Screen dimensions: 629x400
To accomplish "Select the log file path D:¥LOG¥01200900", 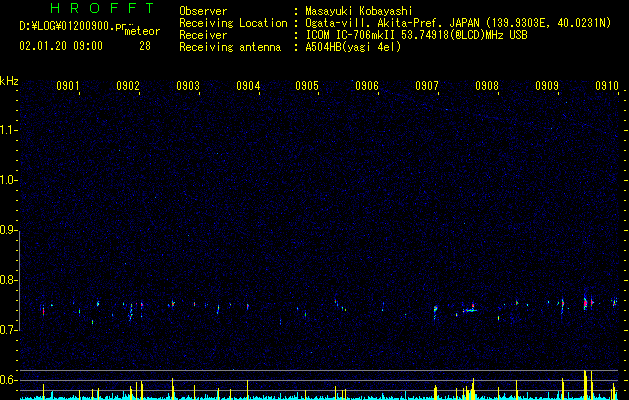I will click(x=67, y=26).
